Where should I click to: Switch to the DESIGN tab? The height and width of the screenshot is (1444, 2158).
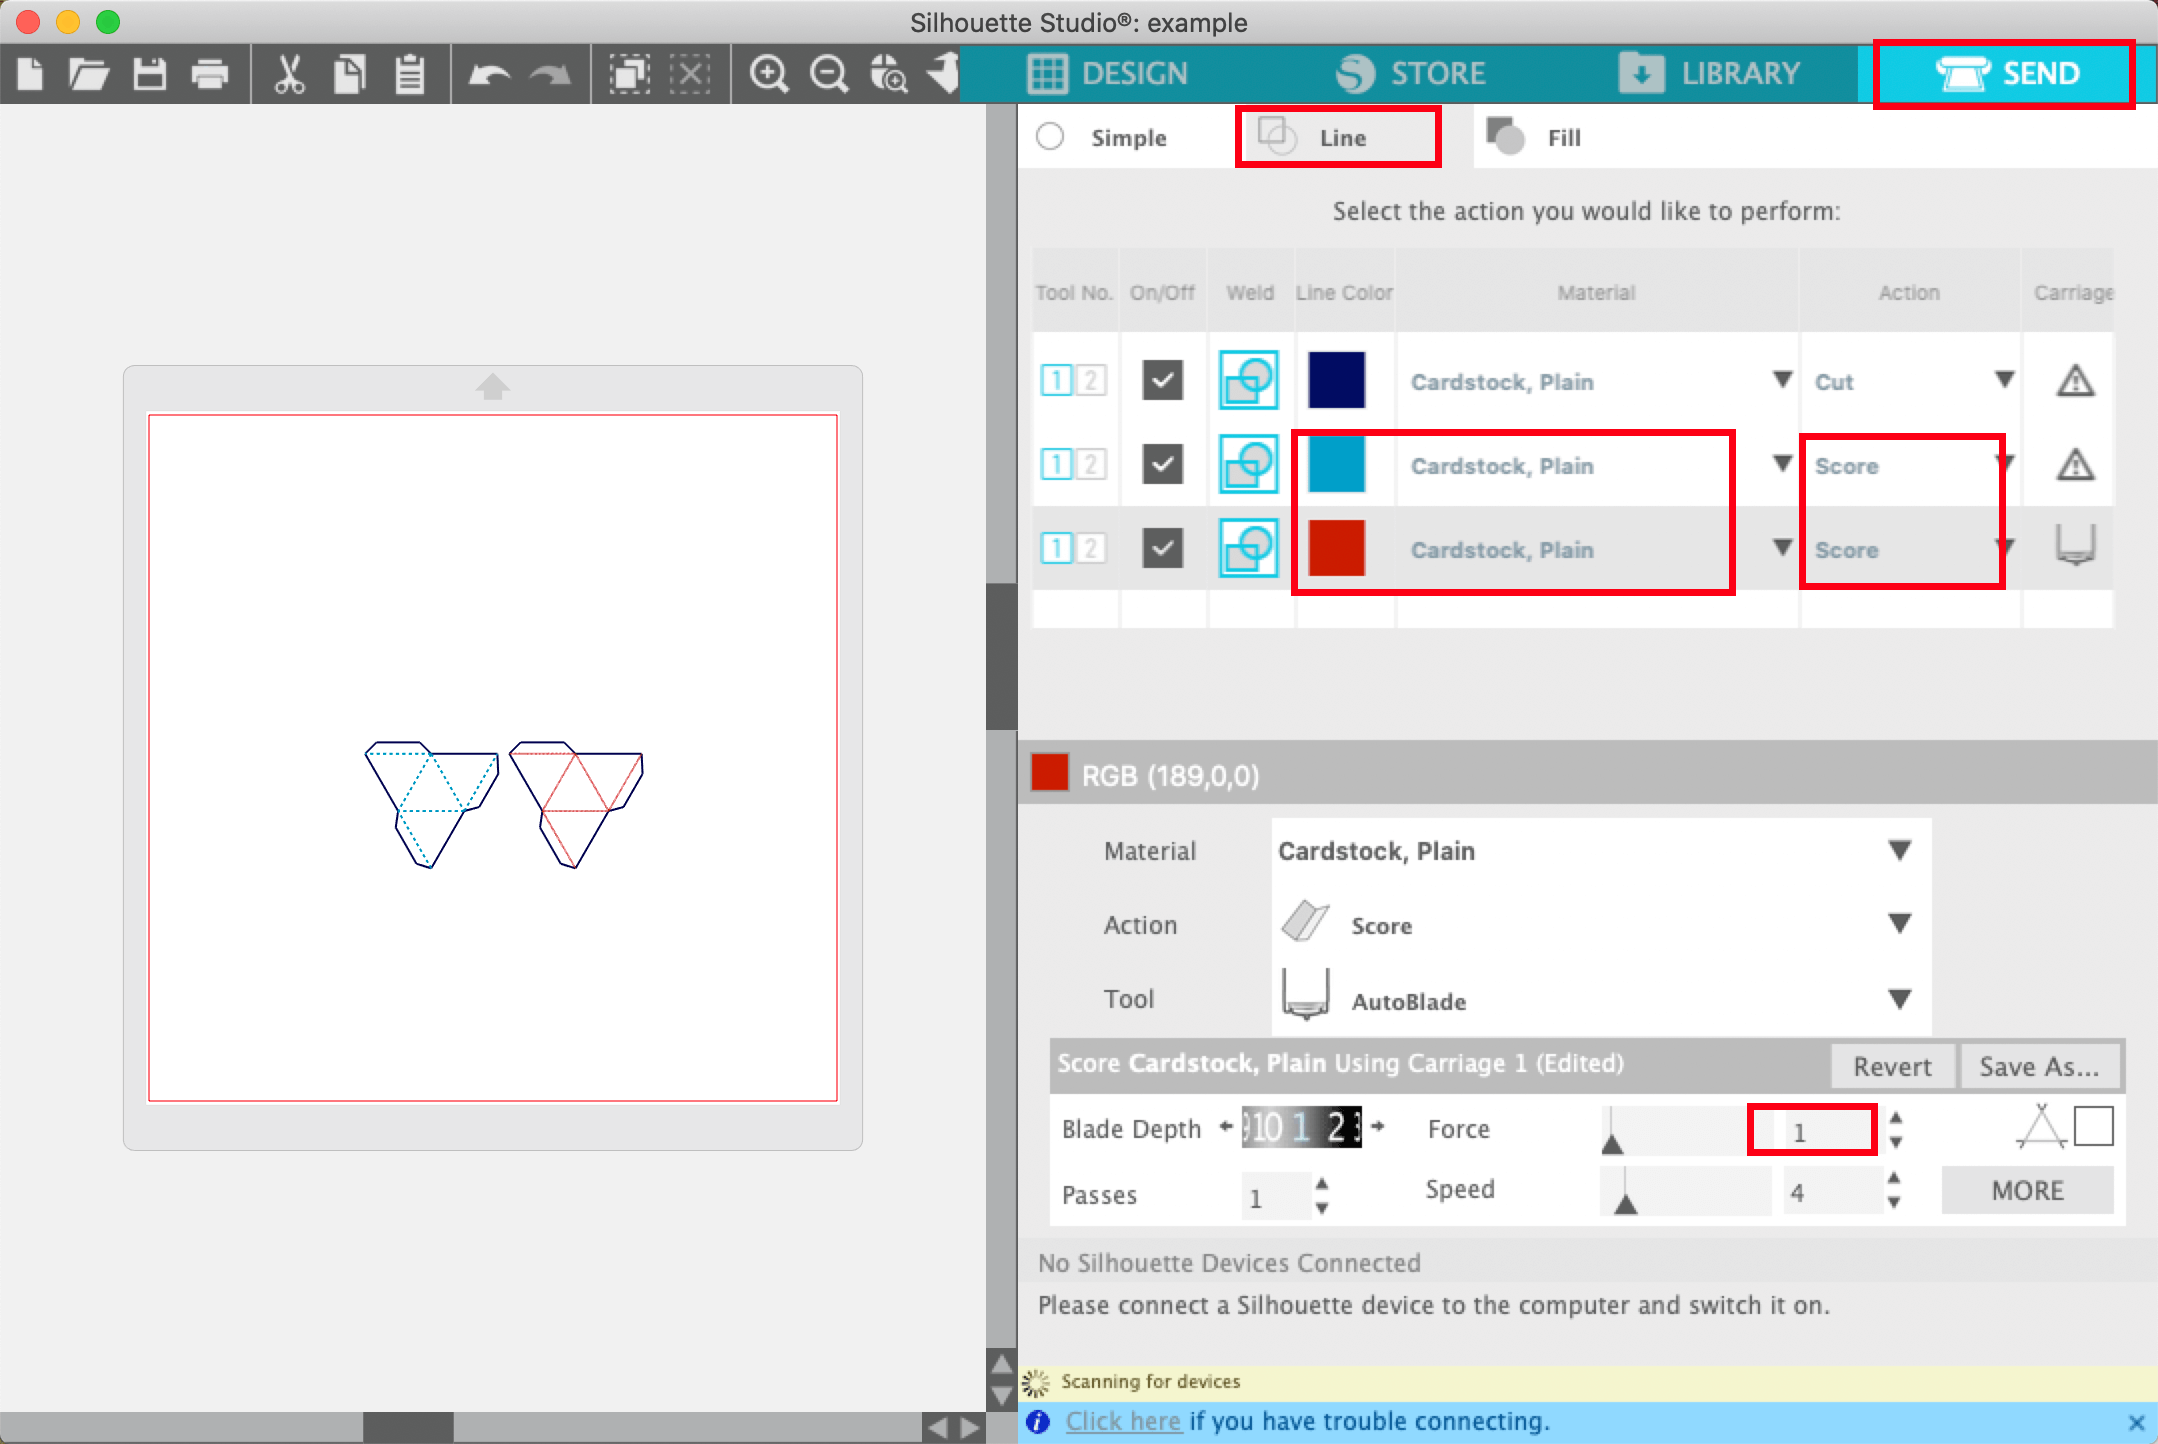point(1108,74)
